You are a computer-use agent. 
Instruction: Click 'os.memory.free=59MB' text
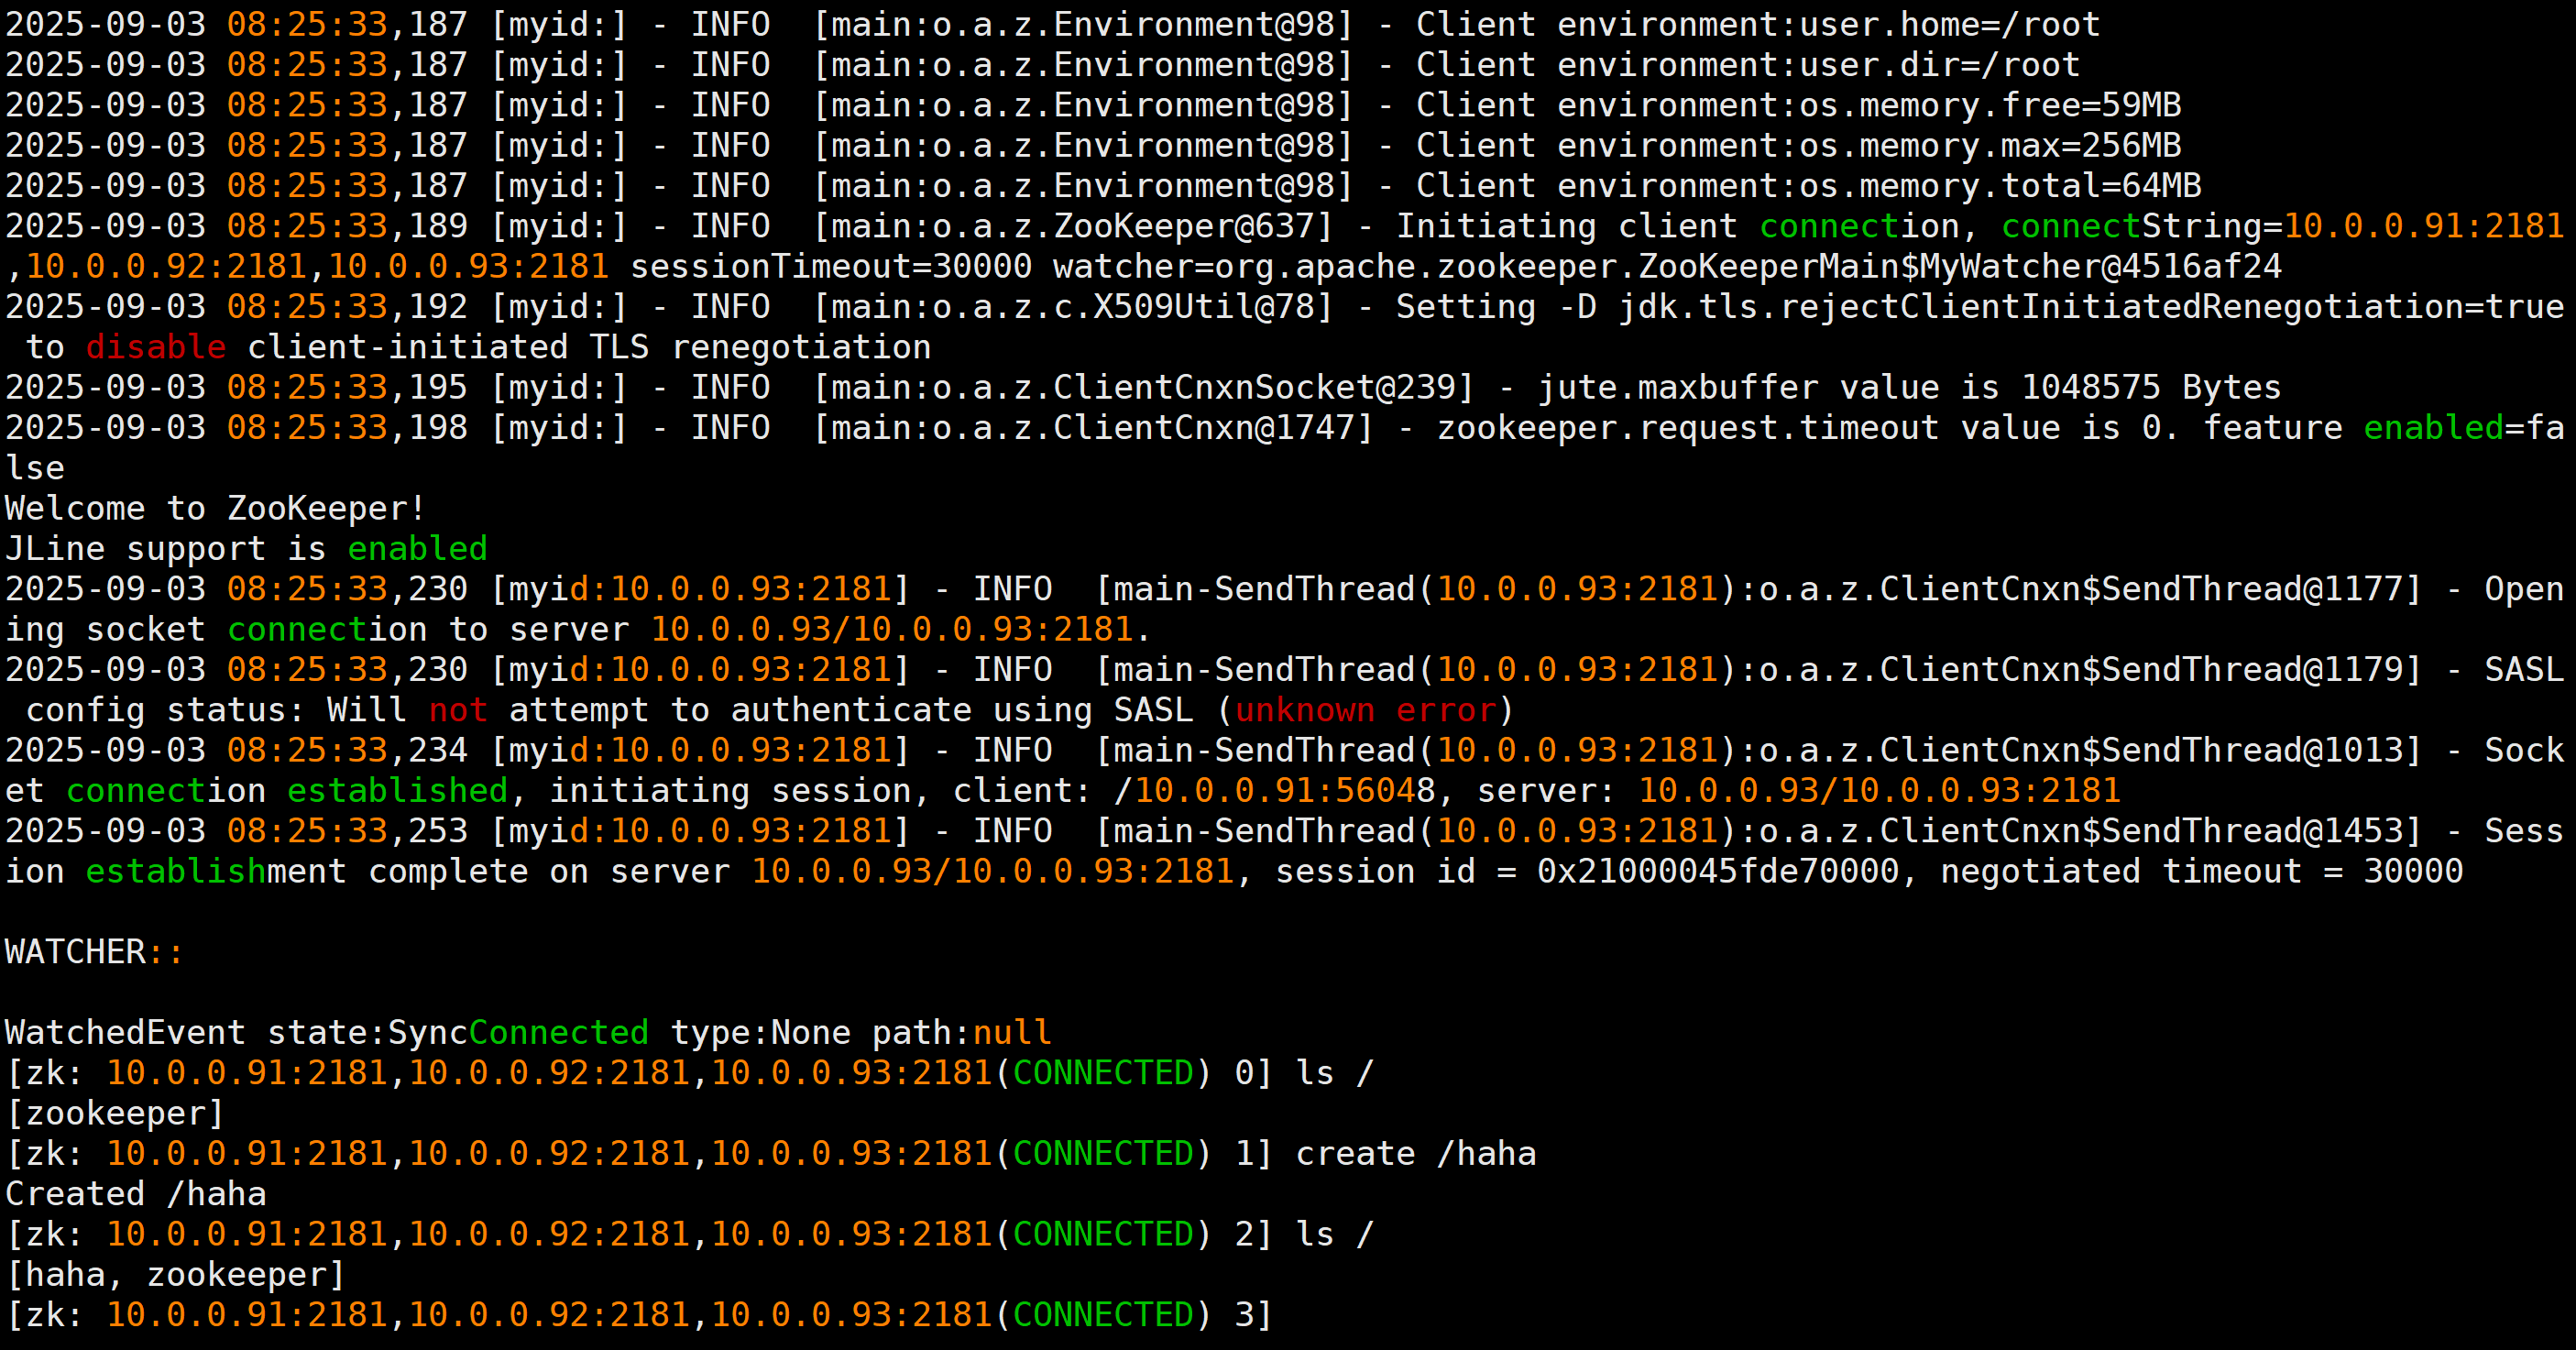[x=1990, y=105]
